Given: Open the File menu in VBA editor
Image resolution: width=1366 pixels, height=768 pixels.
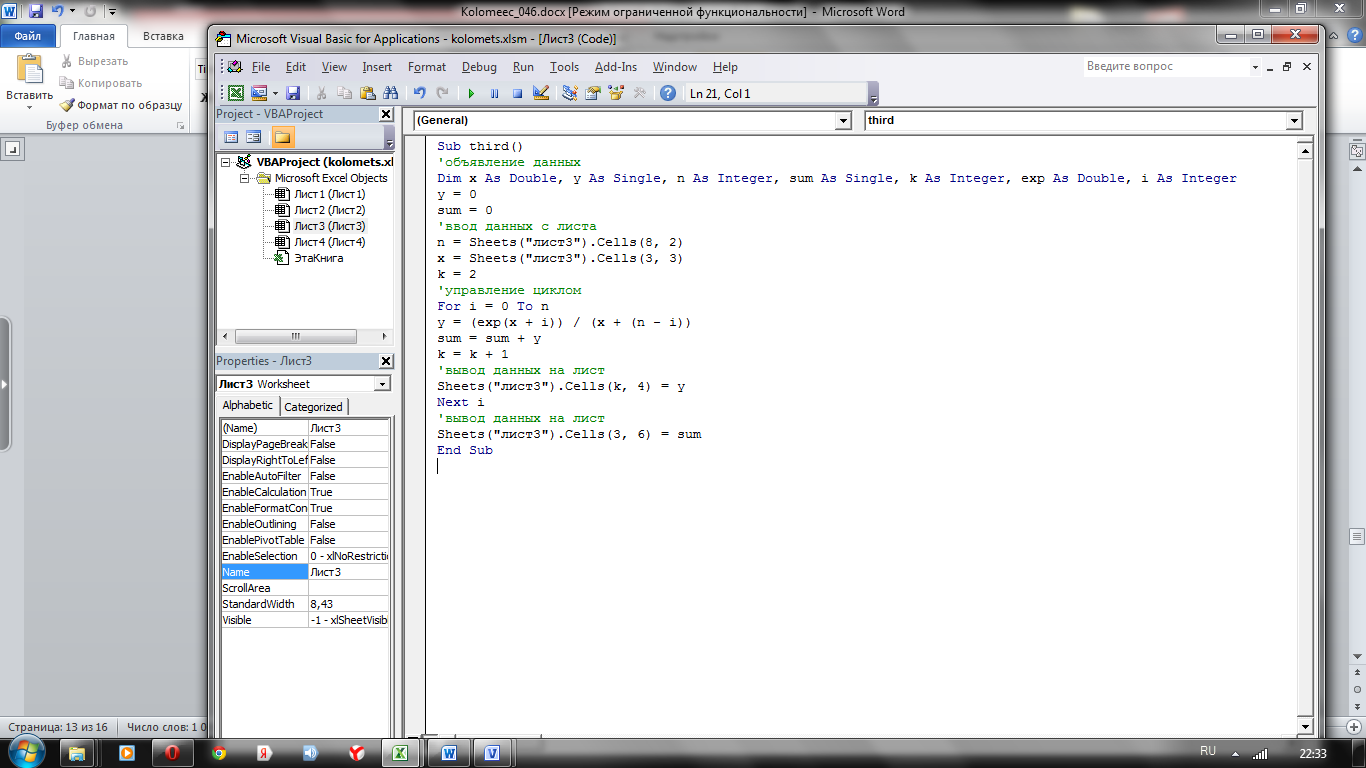Looking at the screenshot, I should click(x=261, y=67).
